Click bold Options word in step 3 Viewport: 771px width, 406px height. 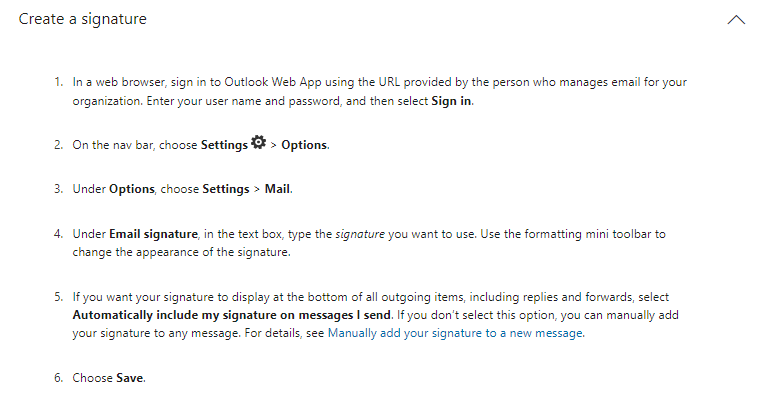(131, 189)
